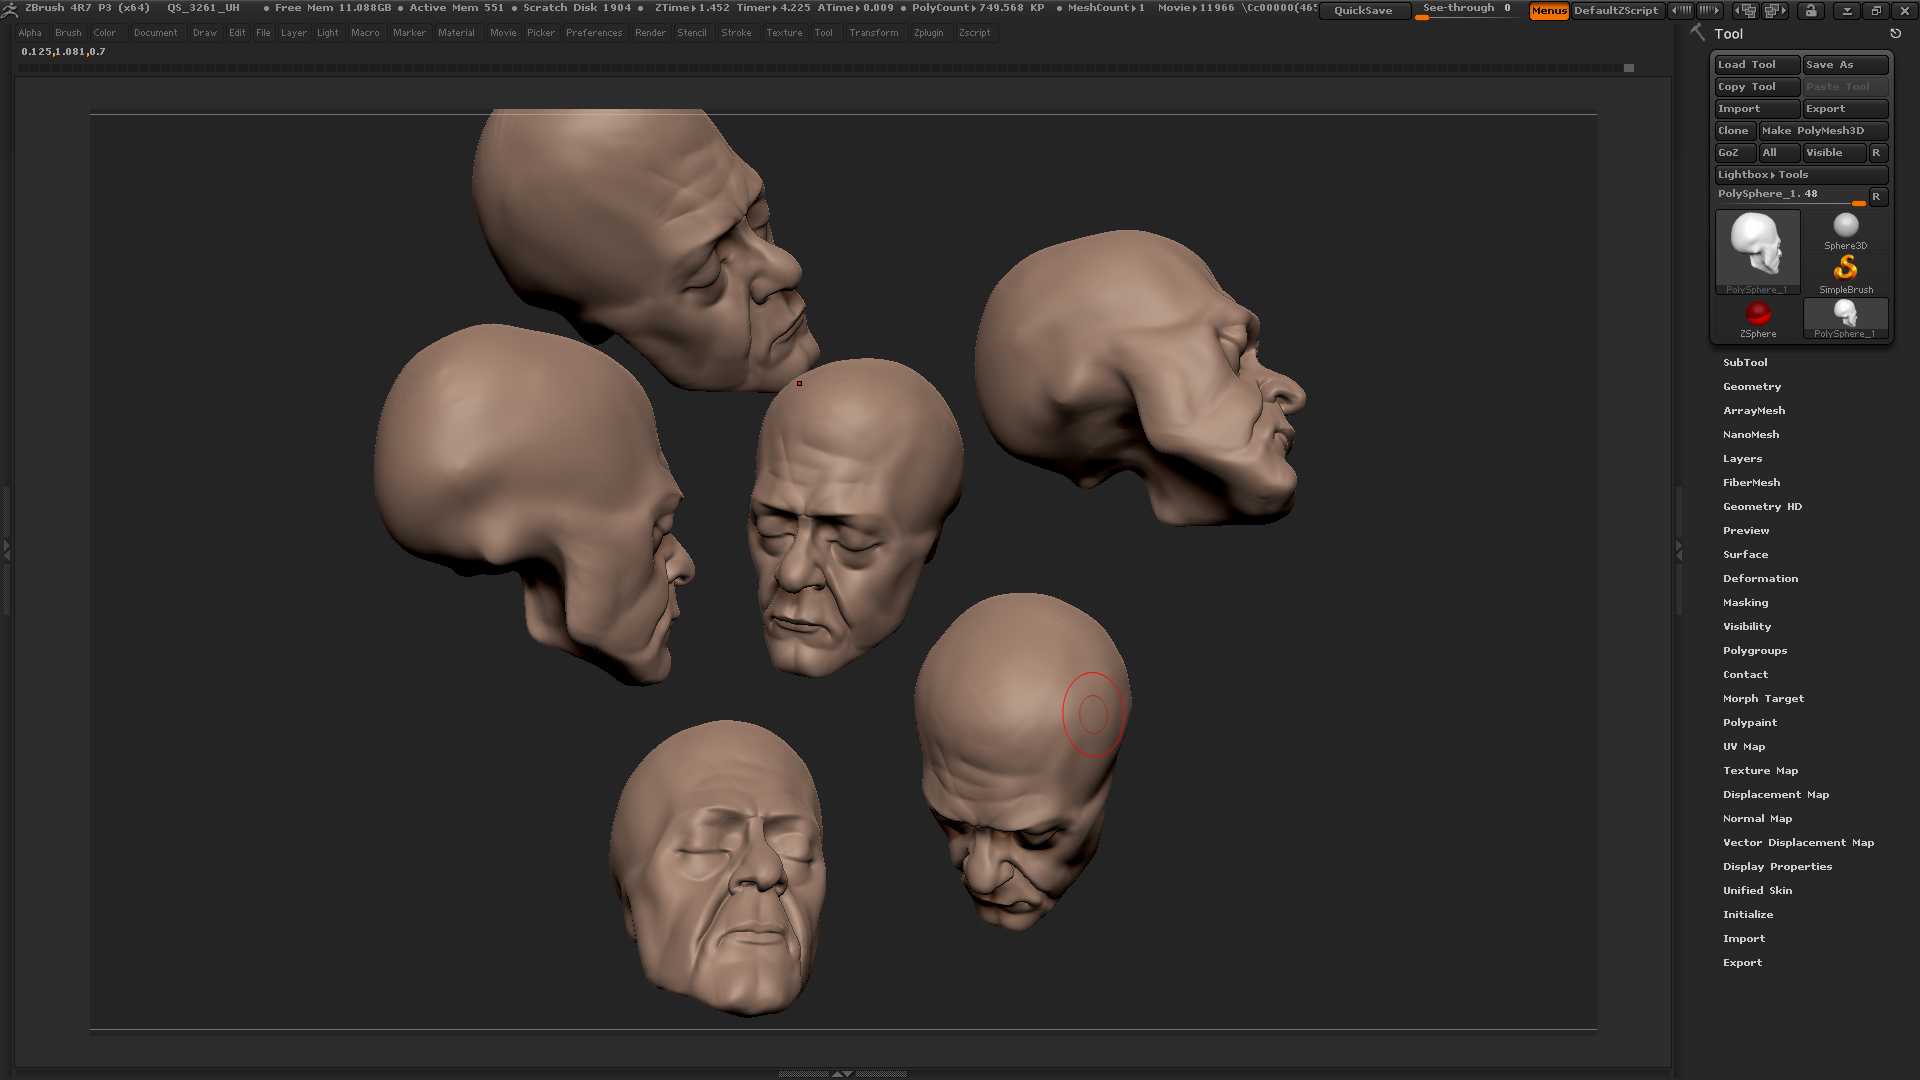Screen dimensions: 1920x1080
Task: Toggle the Menus button off
Action: click(1548, 11)
